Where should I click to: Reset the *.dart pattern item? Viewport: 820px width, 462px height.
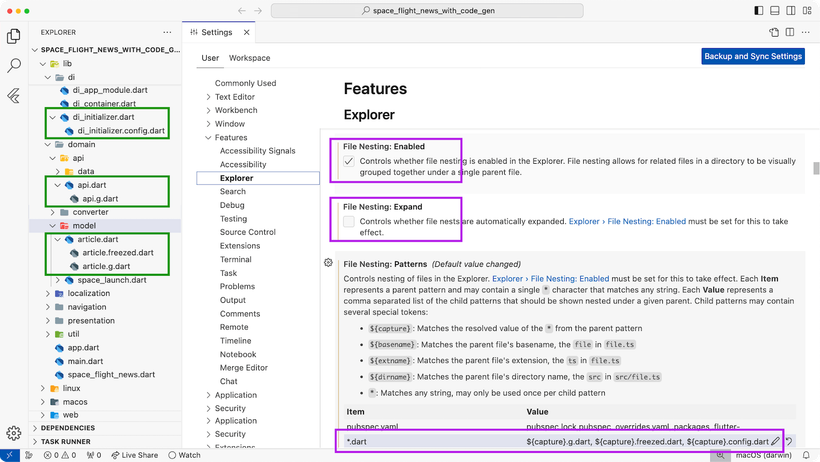pyautogui.click(x=789, y=442)
